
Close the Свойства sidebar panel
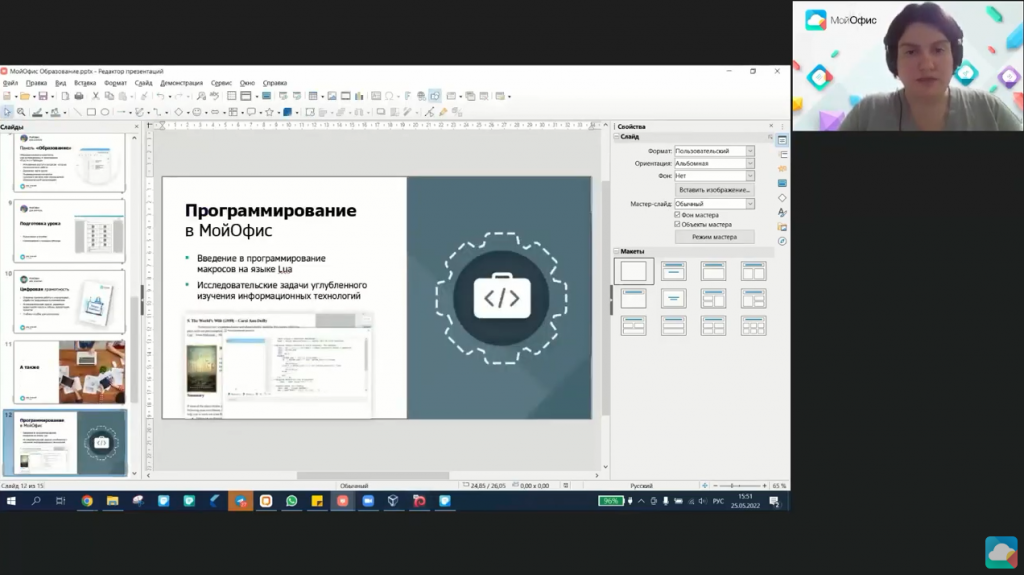pyautogui.click(x=771, y=126)
